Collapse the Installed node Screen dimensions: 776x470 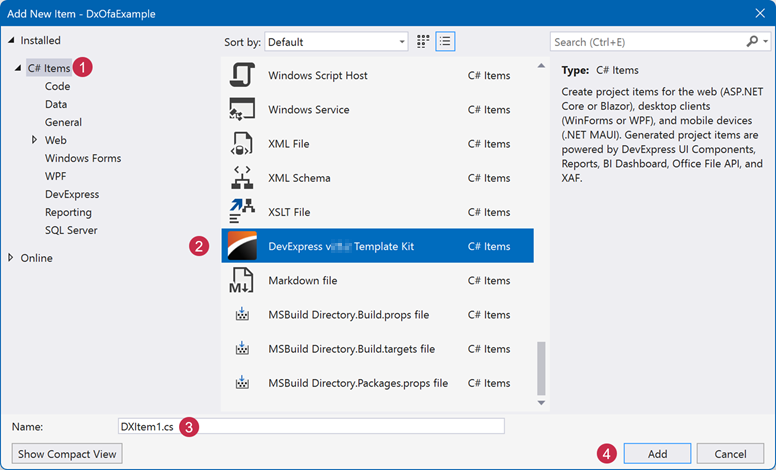11,40
